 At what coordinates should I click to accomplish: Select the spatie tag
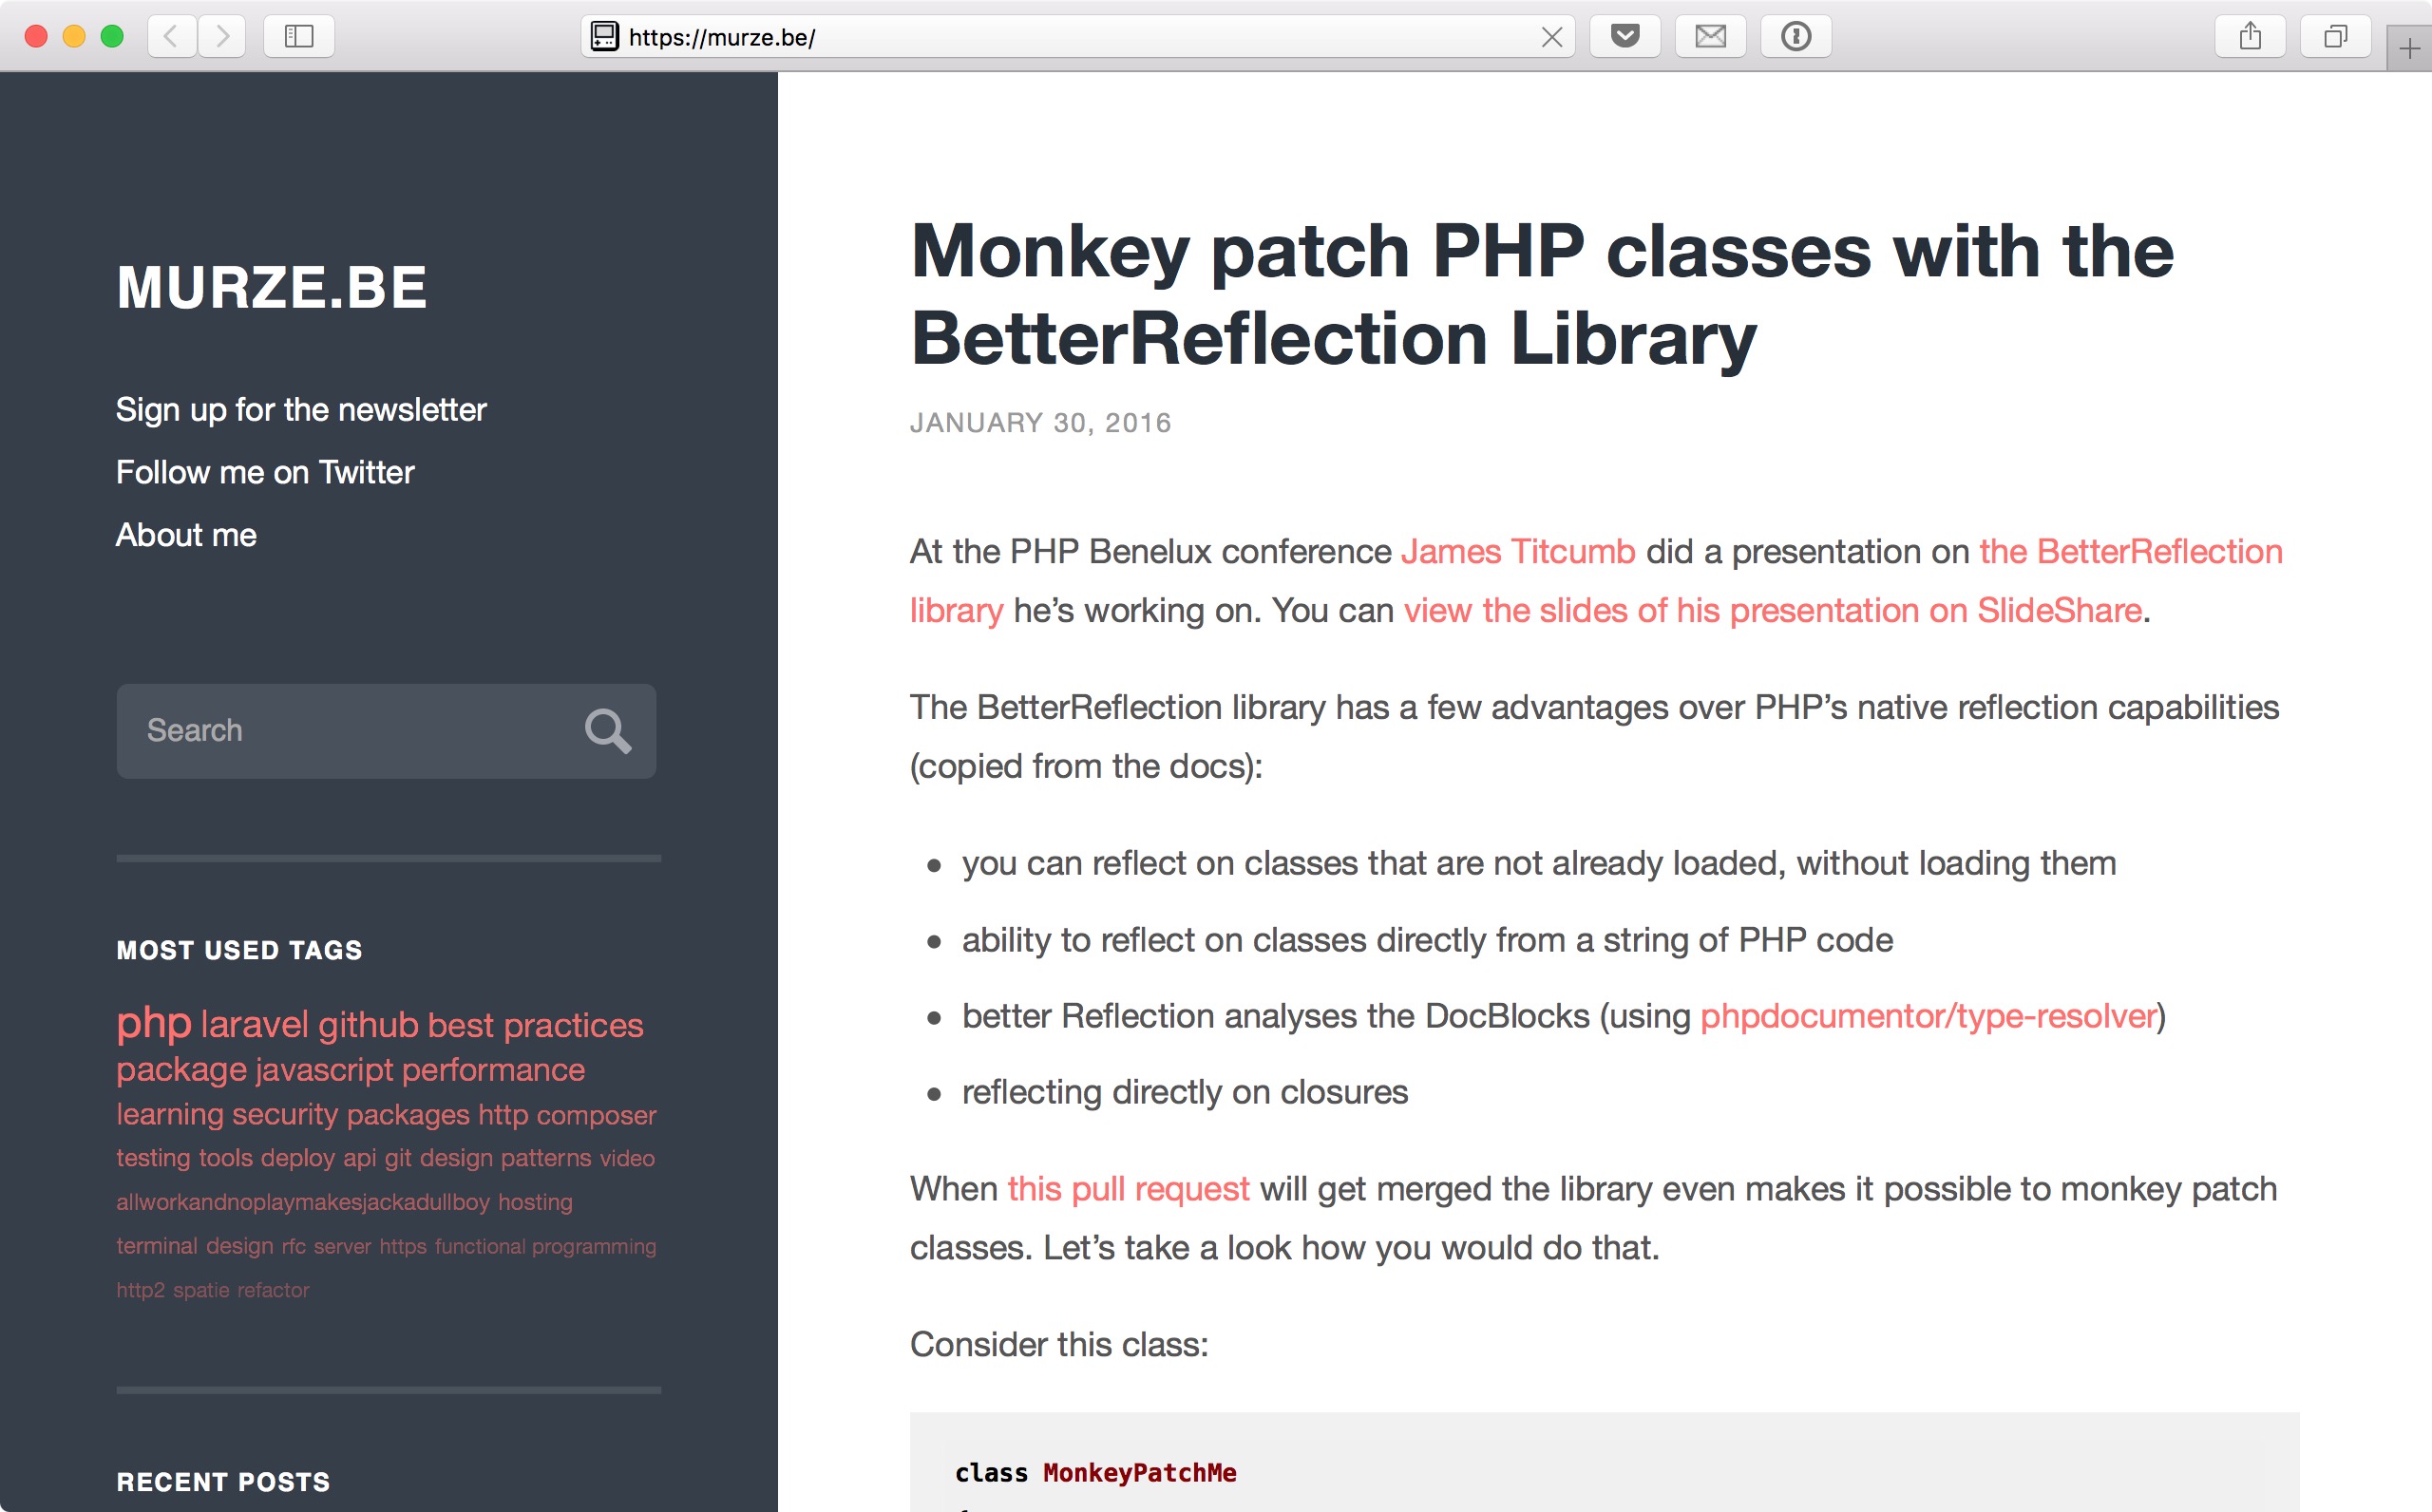[202, 1290]
